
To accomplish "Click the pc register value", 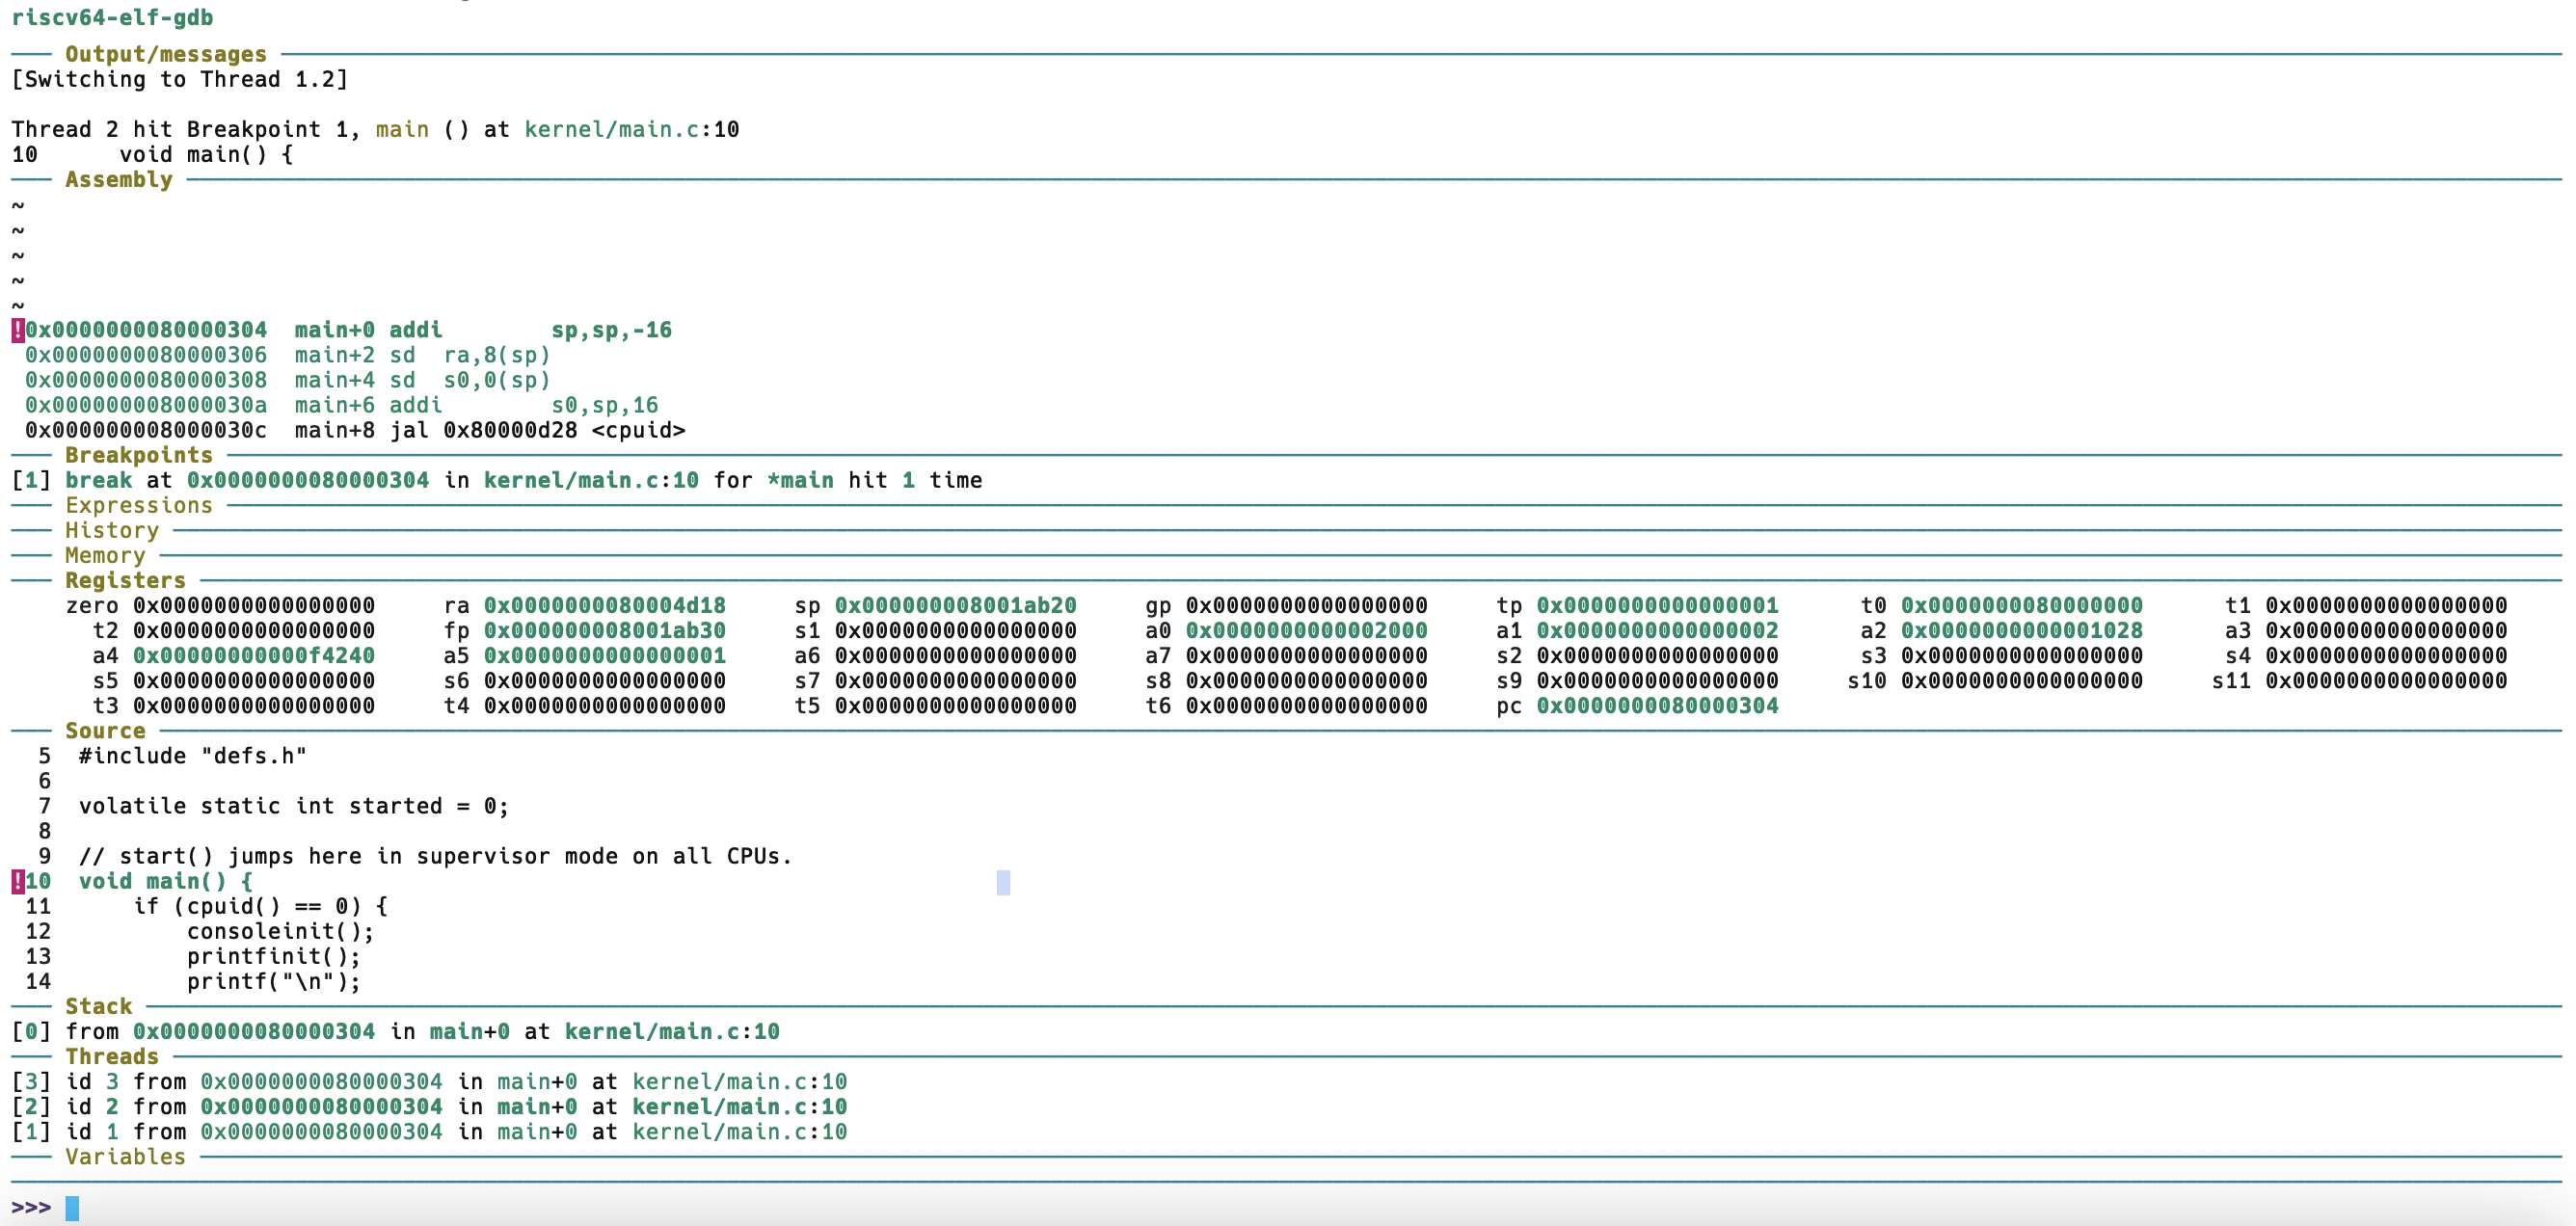I will coord(1657,705).
